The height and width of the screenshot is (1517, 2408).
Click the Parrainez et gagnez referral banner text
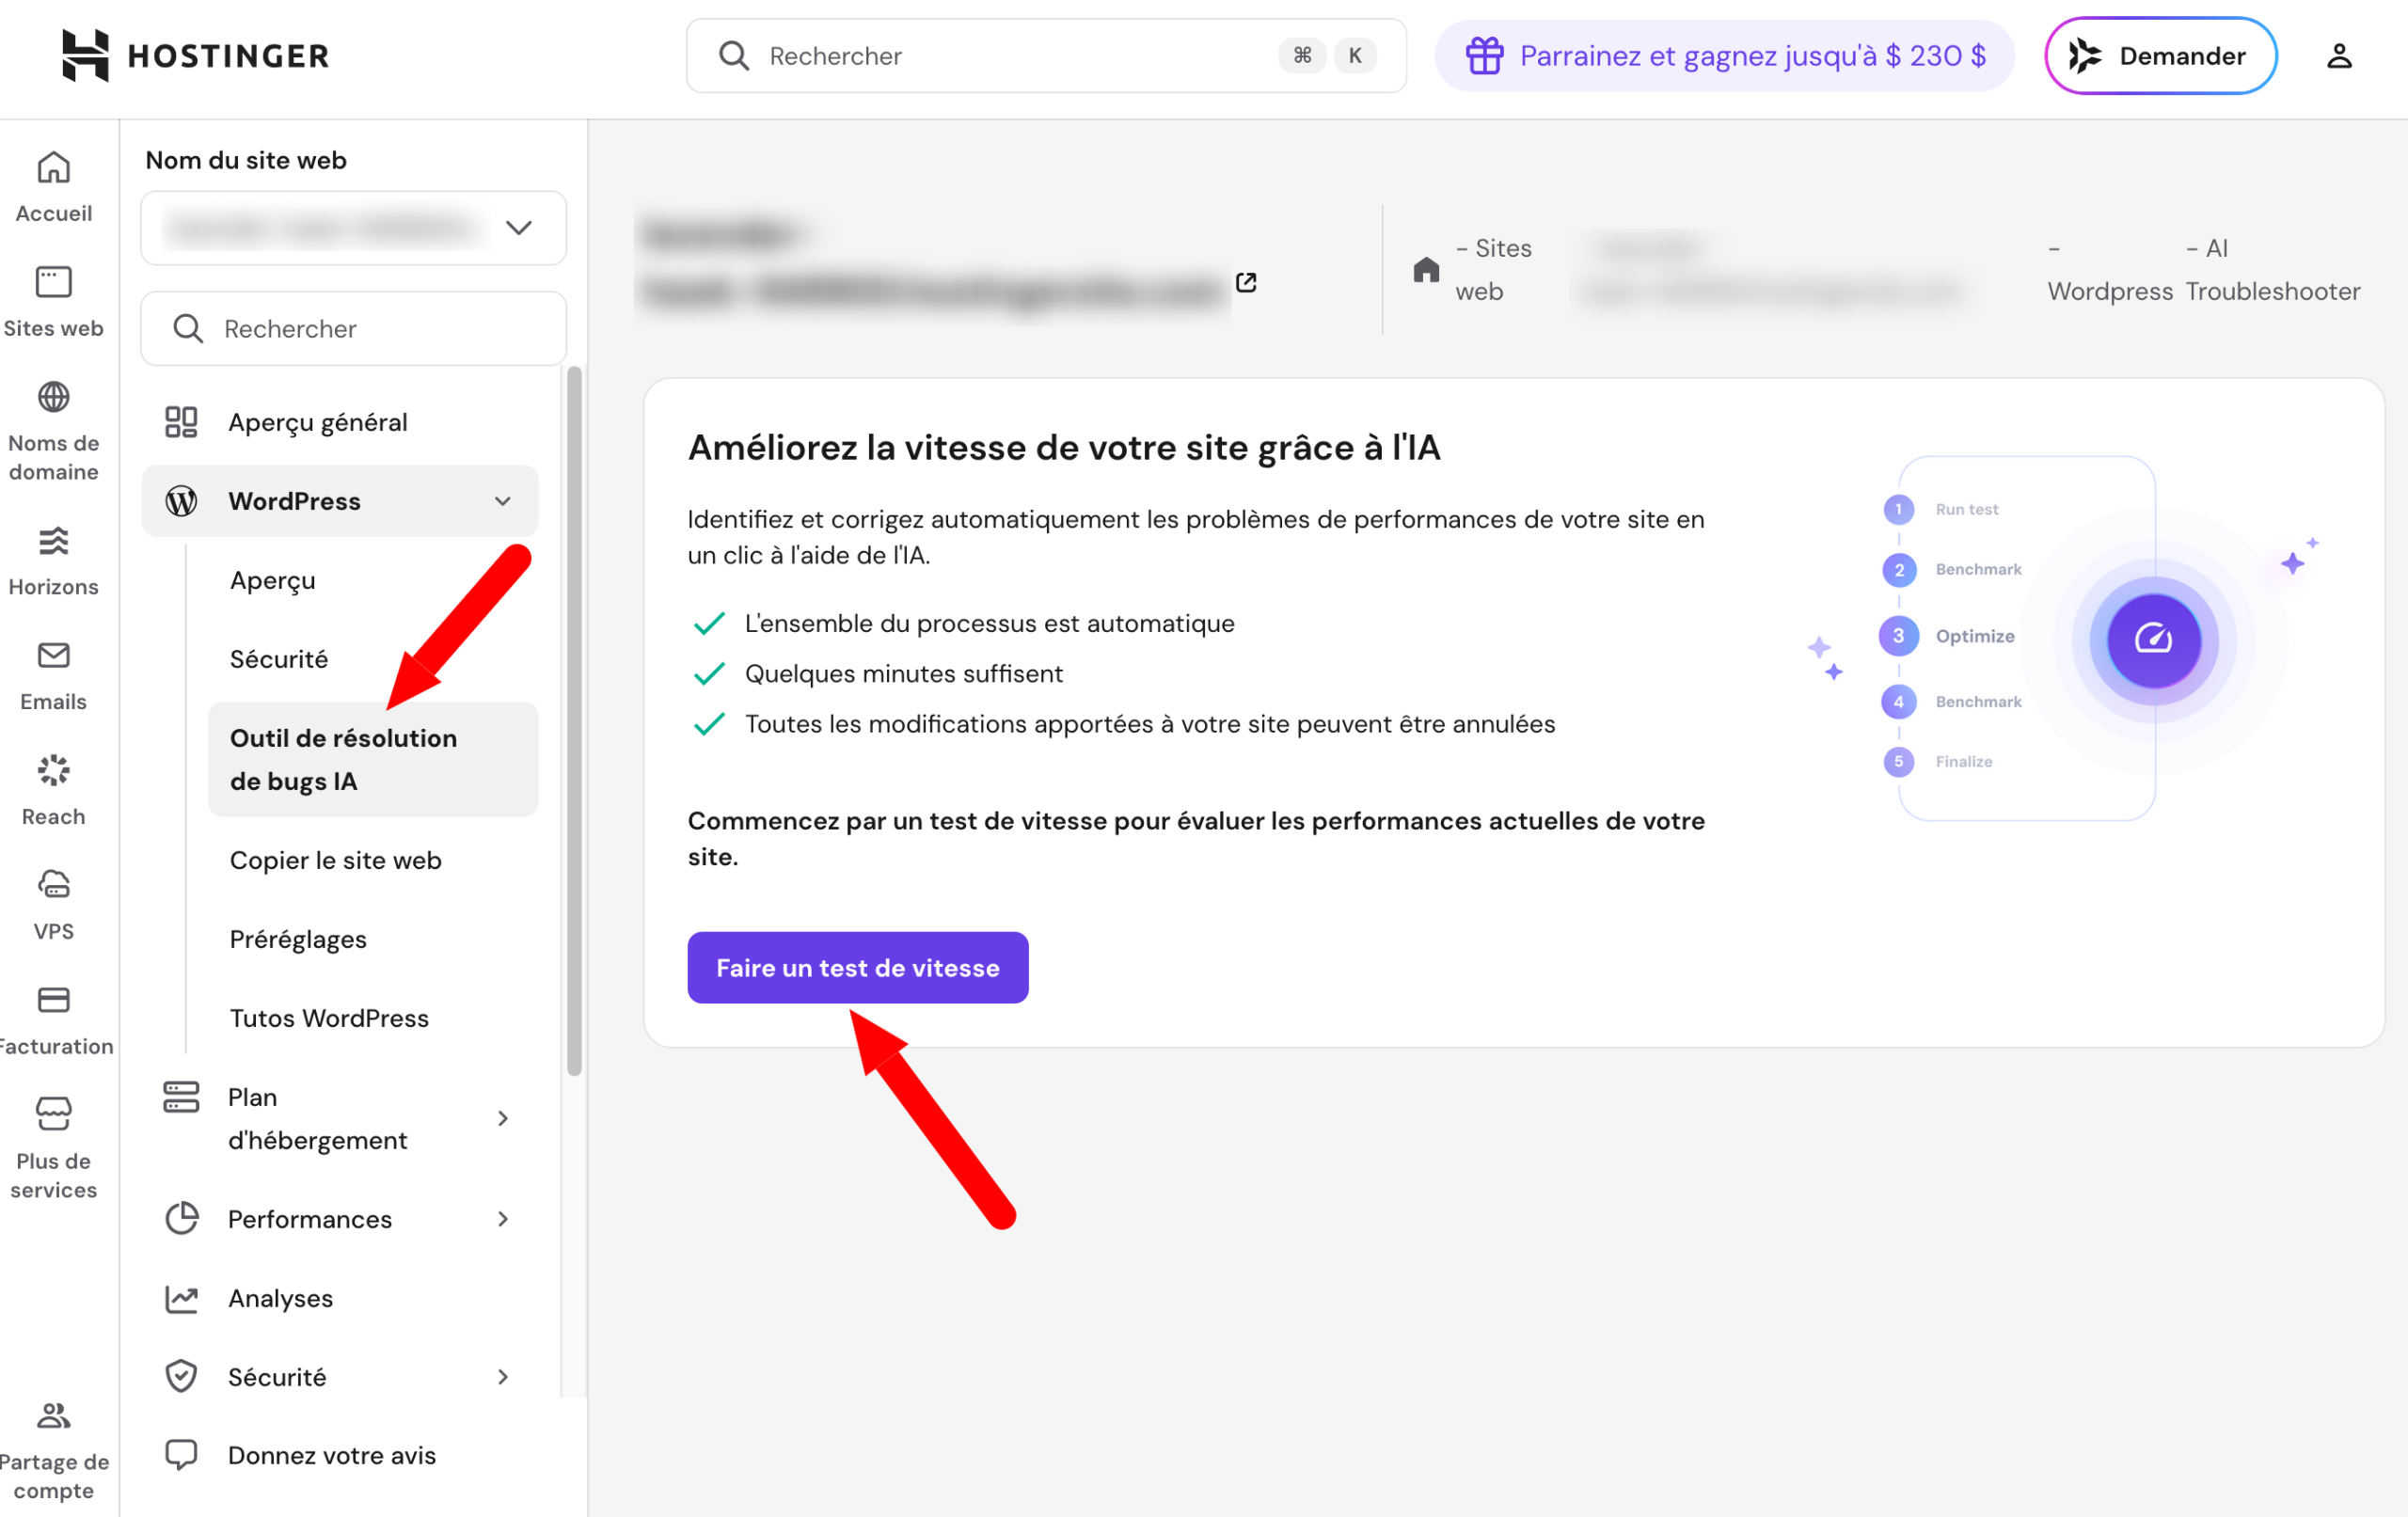tap(1753, 56)
